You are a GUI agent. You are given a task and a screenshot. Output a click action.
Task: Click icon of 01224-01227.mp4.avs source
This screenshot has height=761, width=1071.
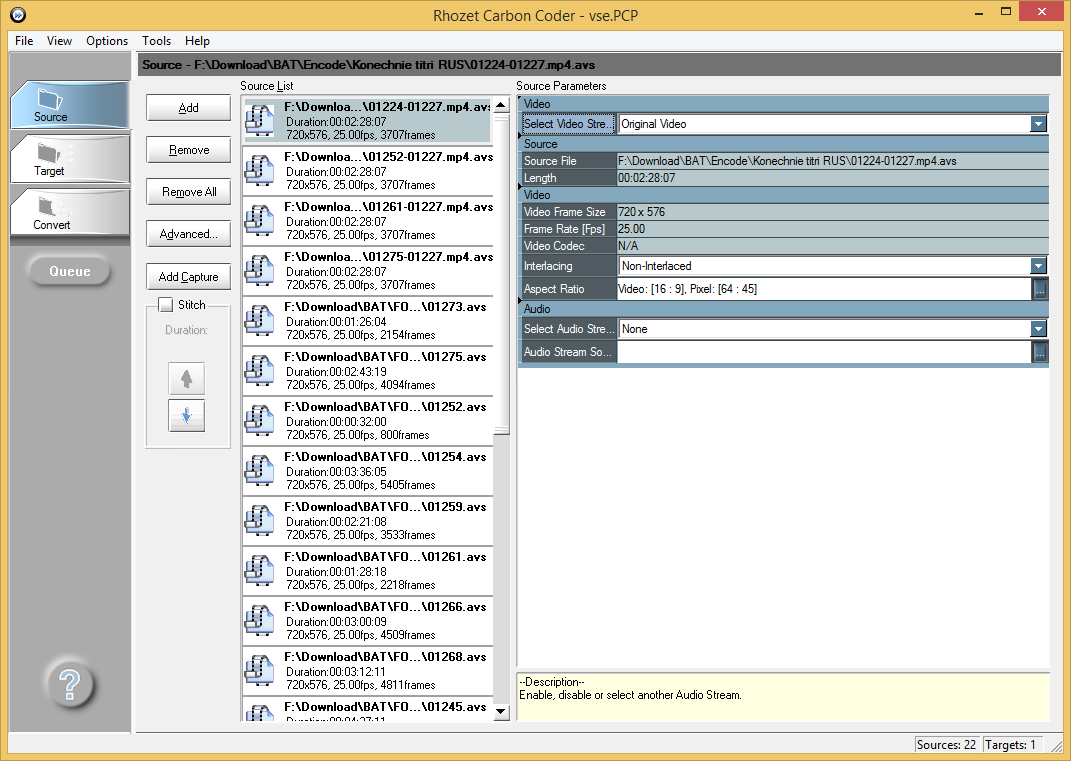coord(260,121)
